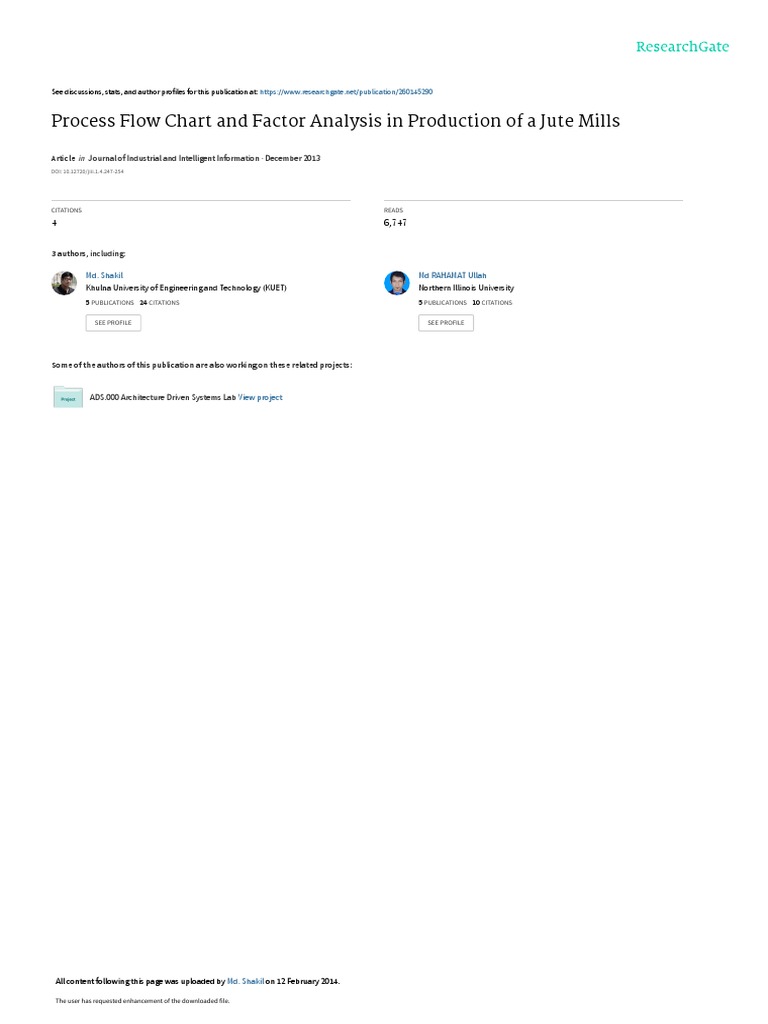Viewport: 768px width, 1024px height.
Task: Open the View project link
Action: pos(260,397)
